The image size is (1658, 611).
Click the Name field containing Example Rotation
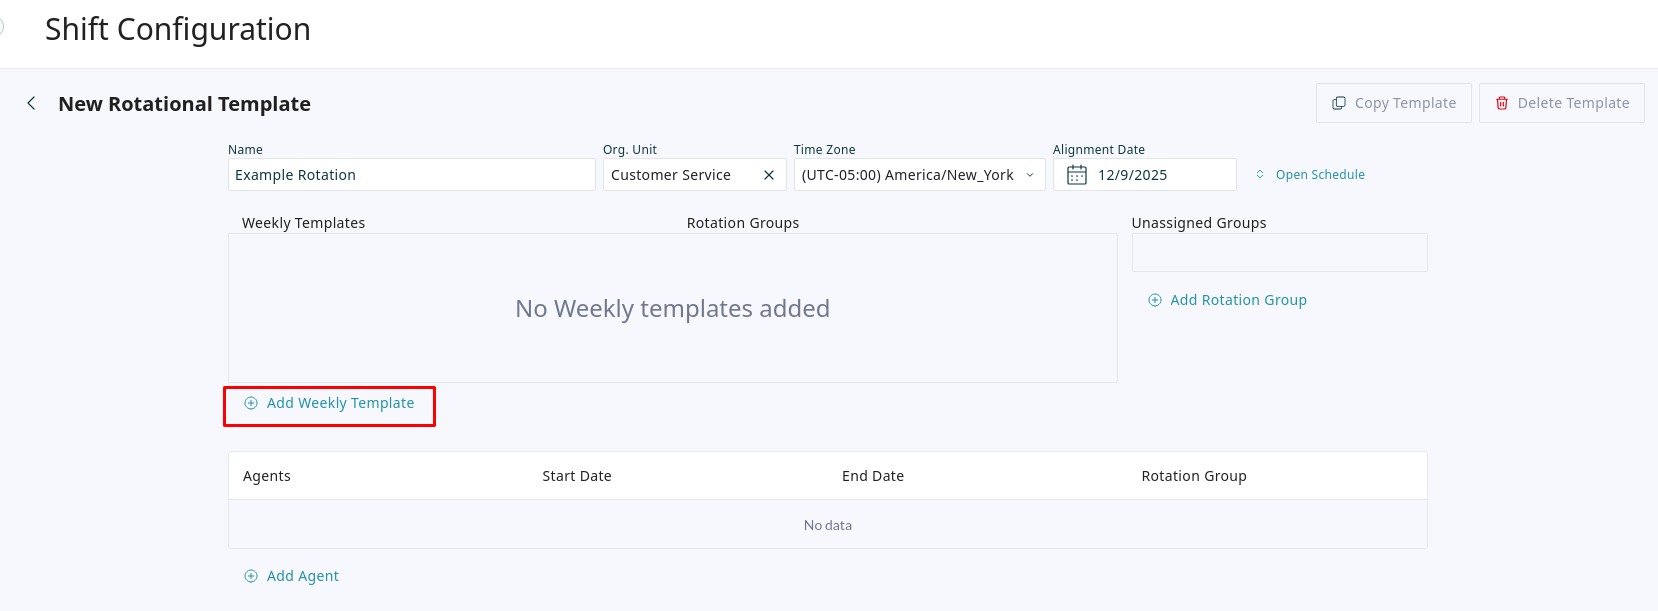(x=411, y=175)
